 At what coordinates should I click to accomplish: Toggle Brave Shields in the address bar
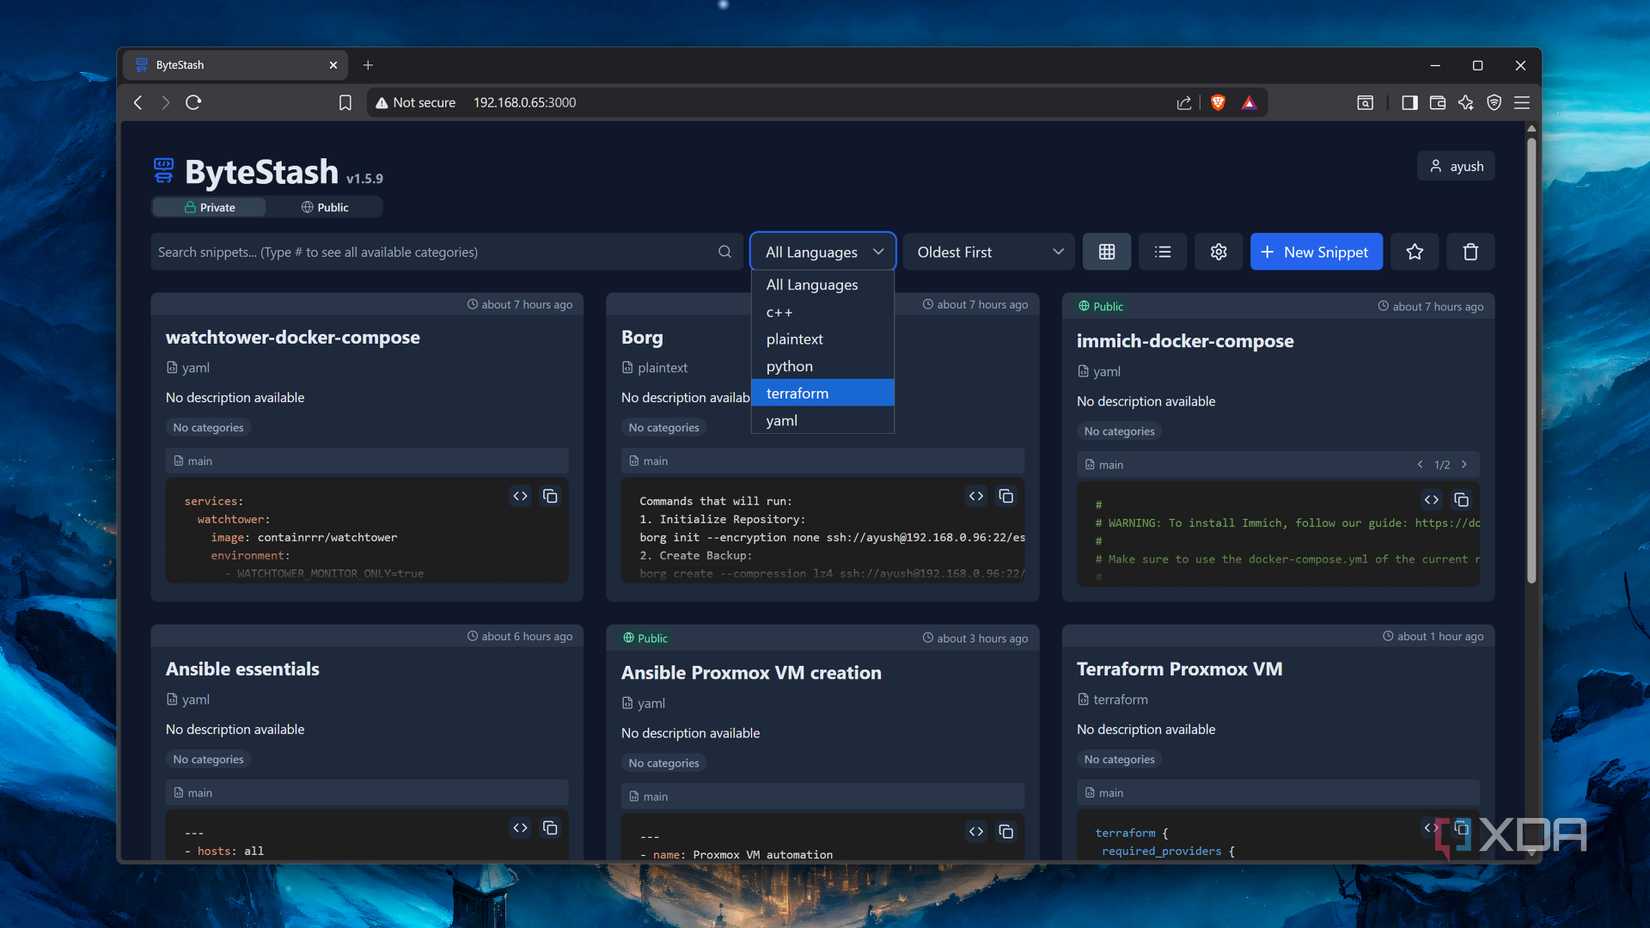(1217, 102)
